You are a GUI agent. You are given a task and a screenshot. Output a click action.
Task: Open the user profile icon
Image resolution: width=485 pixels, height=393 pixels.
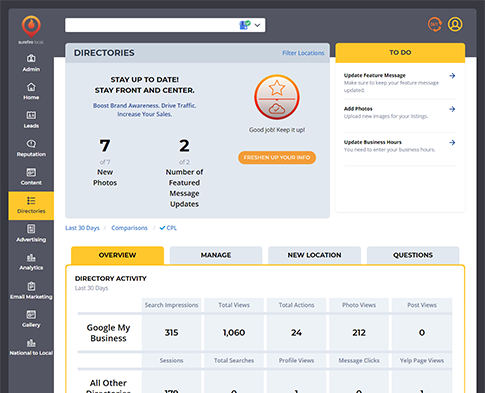coord(455,24)
